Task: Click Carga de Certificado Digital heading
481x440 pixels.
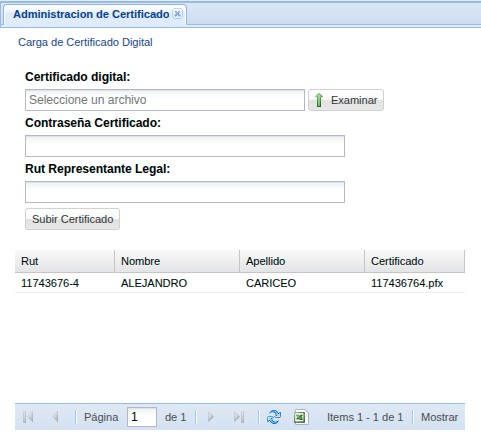Action: pyautogui.click(x=85, y=42)
